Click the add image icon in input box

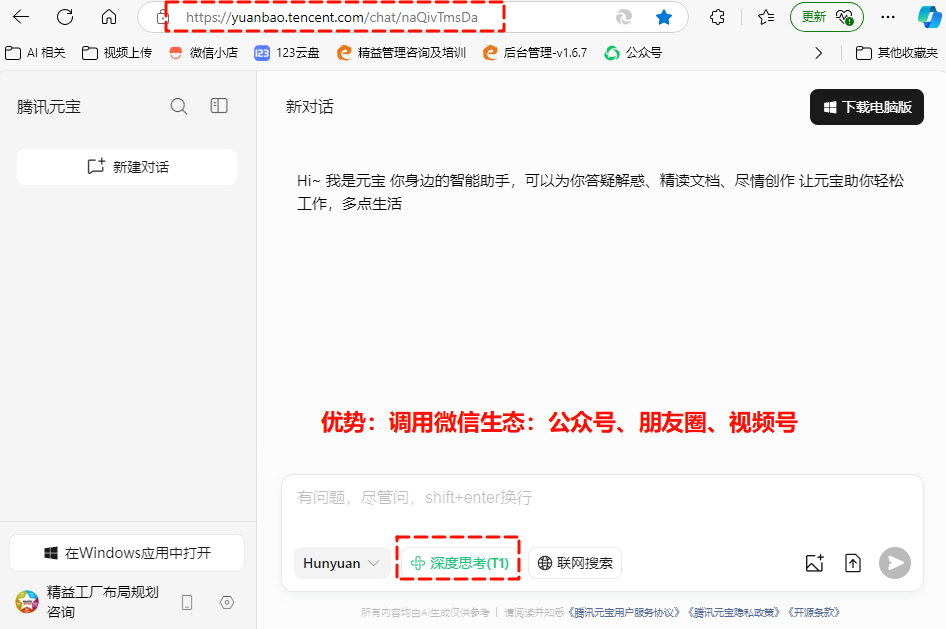click(814, 563)
